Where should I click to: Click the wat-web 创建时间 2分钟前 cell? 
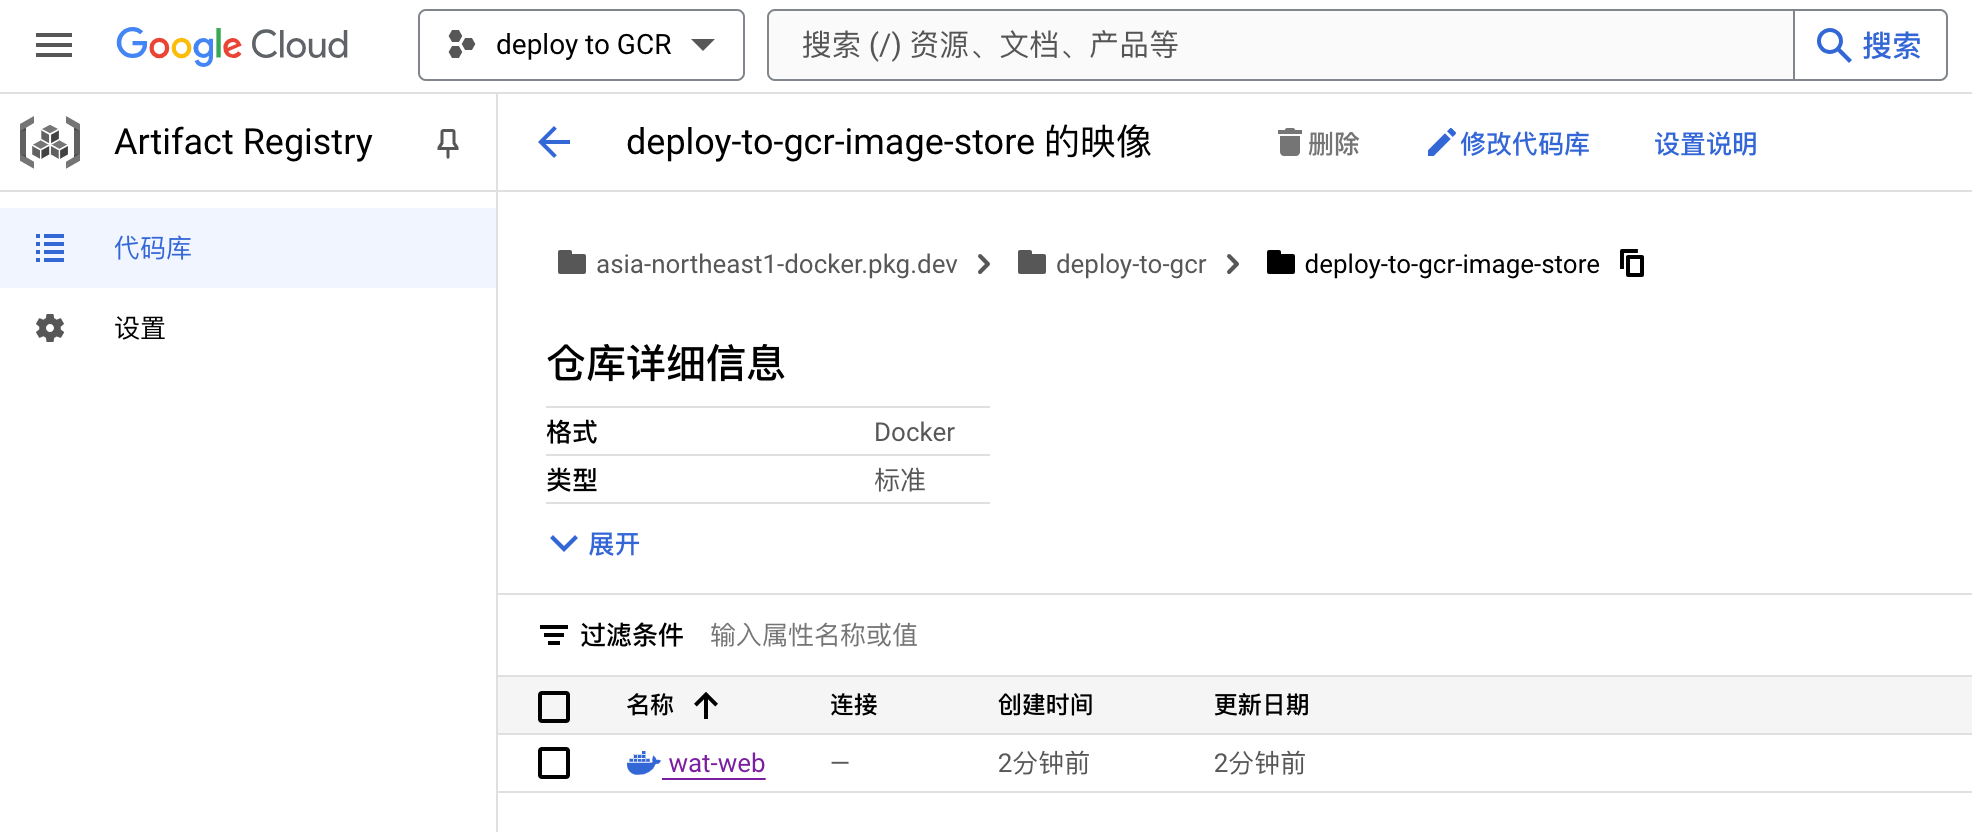click(1043, 763)
